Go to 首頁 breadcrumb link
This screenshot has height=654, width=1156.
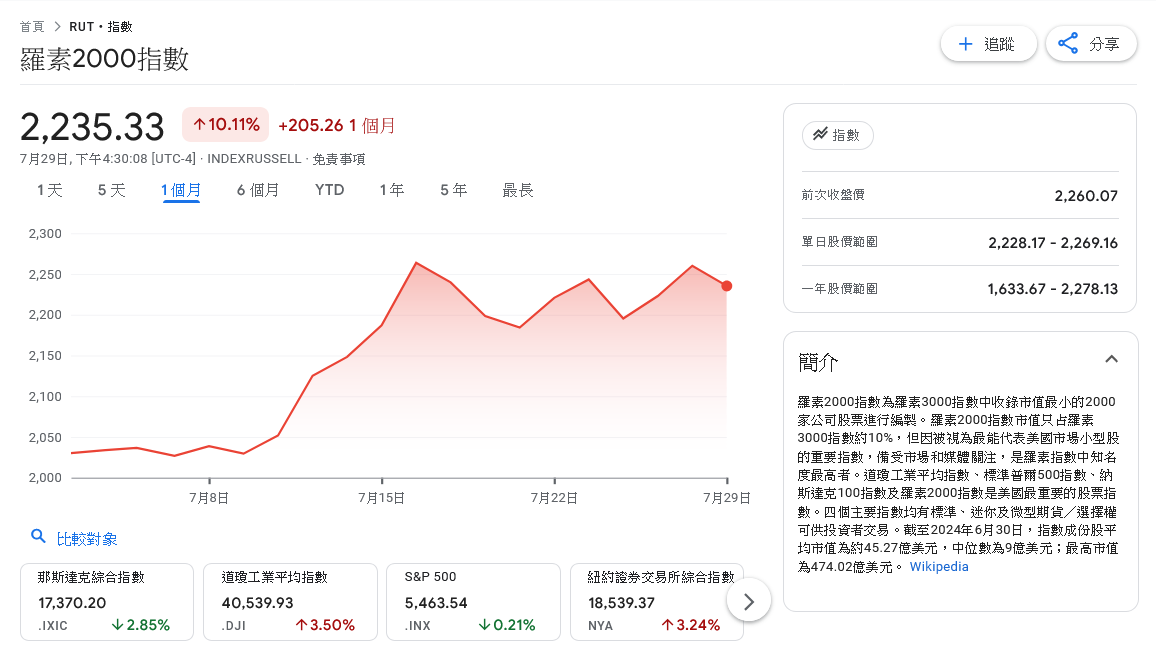(x=32, y=27)
